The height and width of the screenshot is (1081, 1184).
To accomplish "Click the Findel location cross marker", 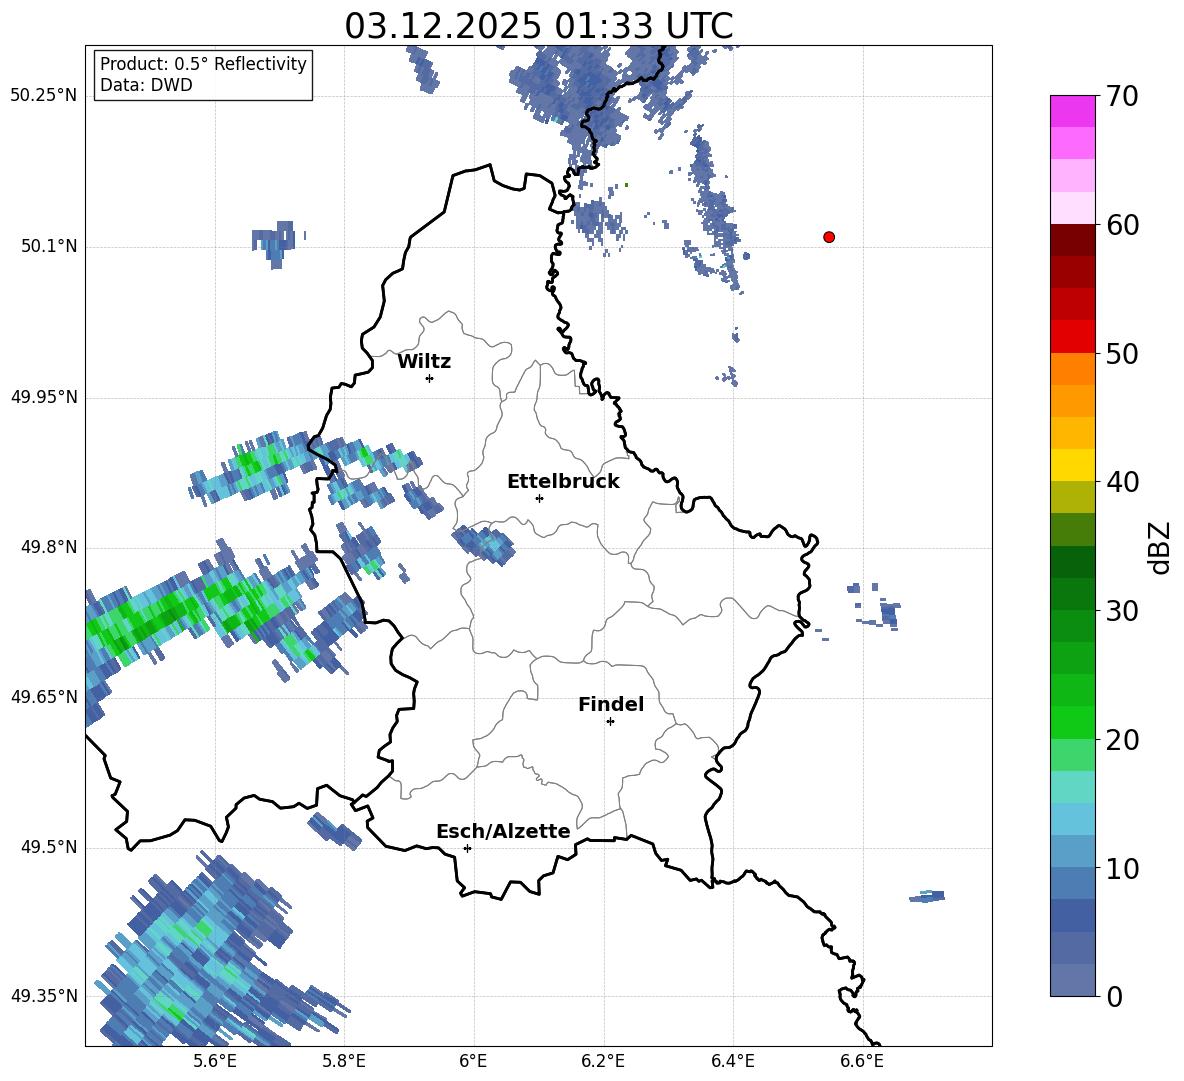I will [610, 722].
